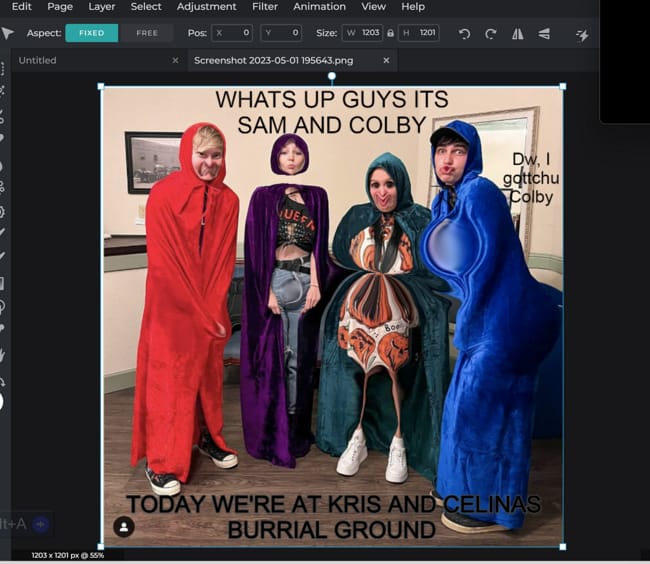Click the profile icon on the image

coord(123,526)
